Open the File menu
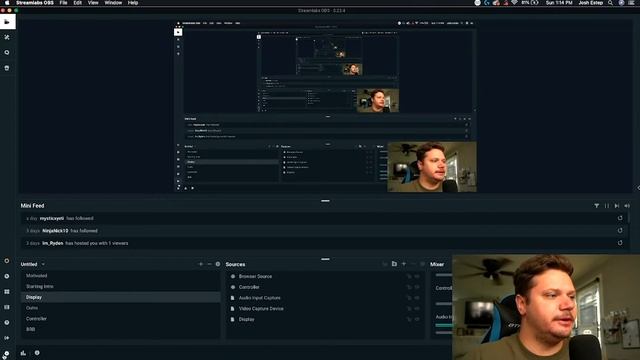This screenshot has width=640, height=360. 63,3
